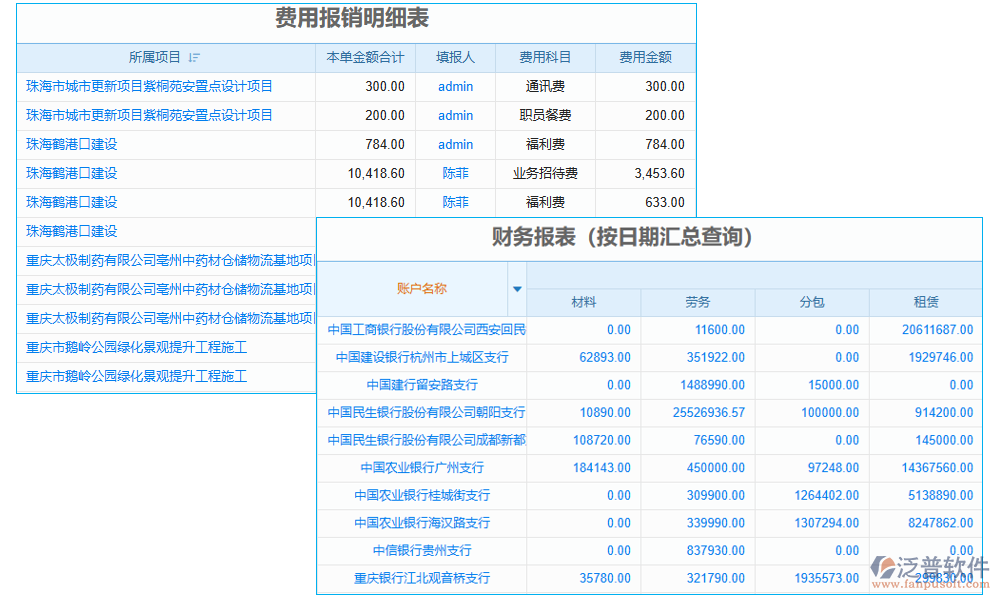
Task: Click the 中国建行留安路支行 account name
Action: tap(420, 385)
